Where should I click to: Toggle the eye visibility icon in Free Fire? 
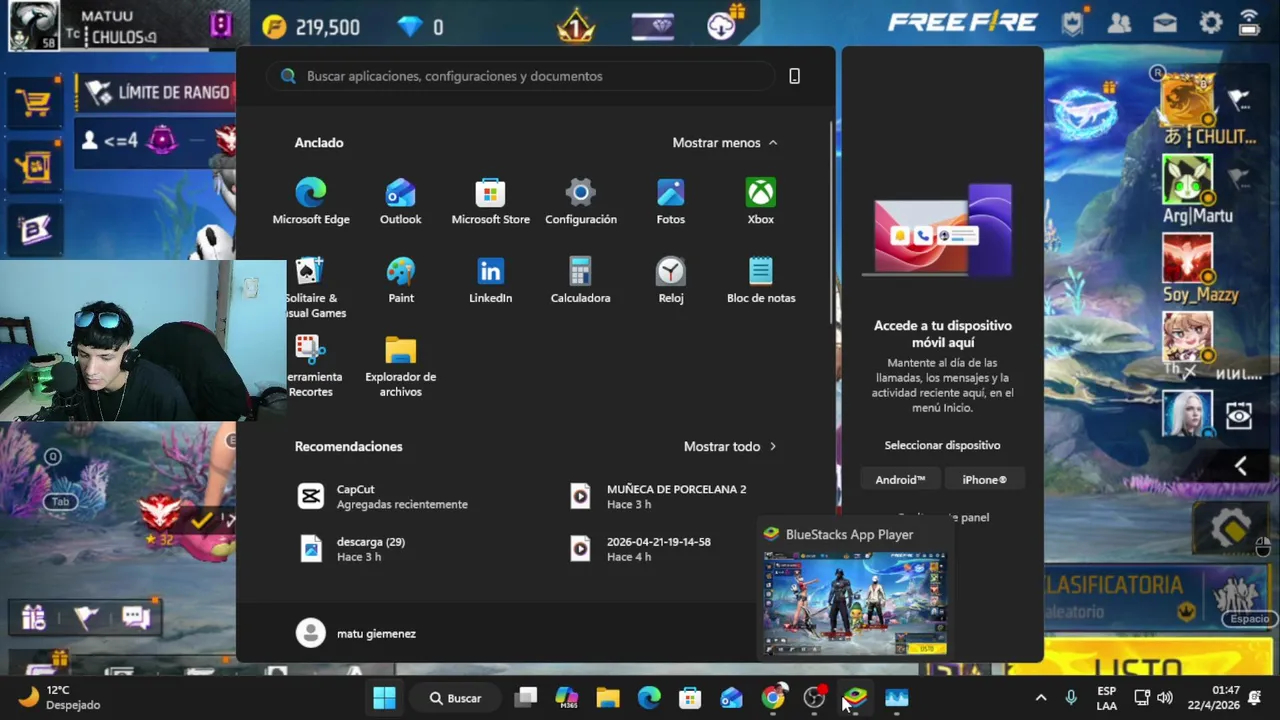click(x=1238, y=416)
